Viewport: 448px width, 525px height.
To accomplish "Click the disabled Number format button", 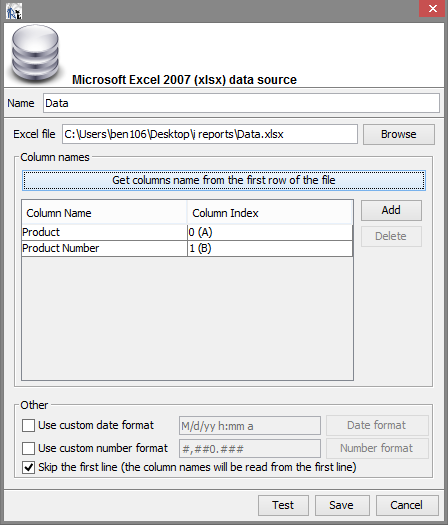I will 377,448.
